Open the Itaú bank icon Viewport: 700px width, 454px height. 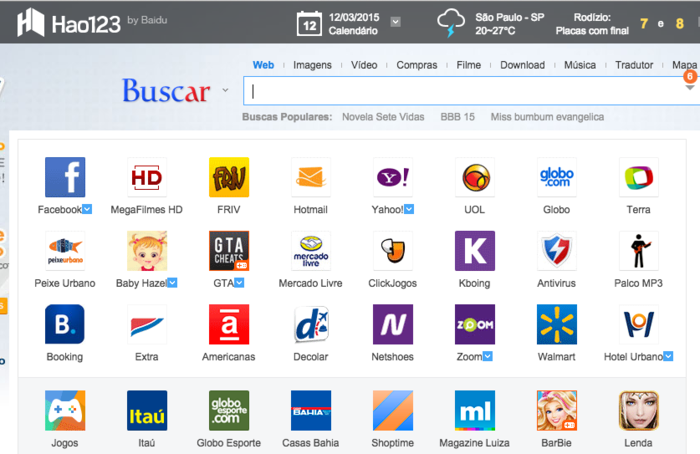click(147, 411)
